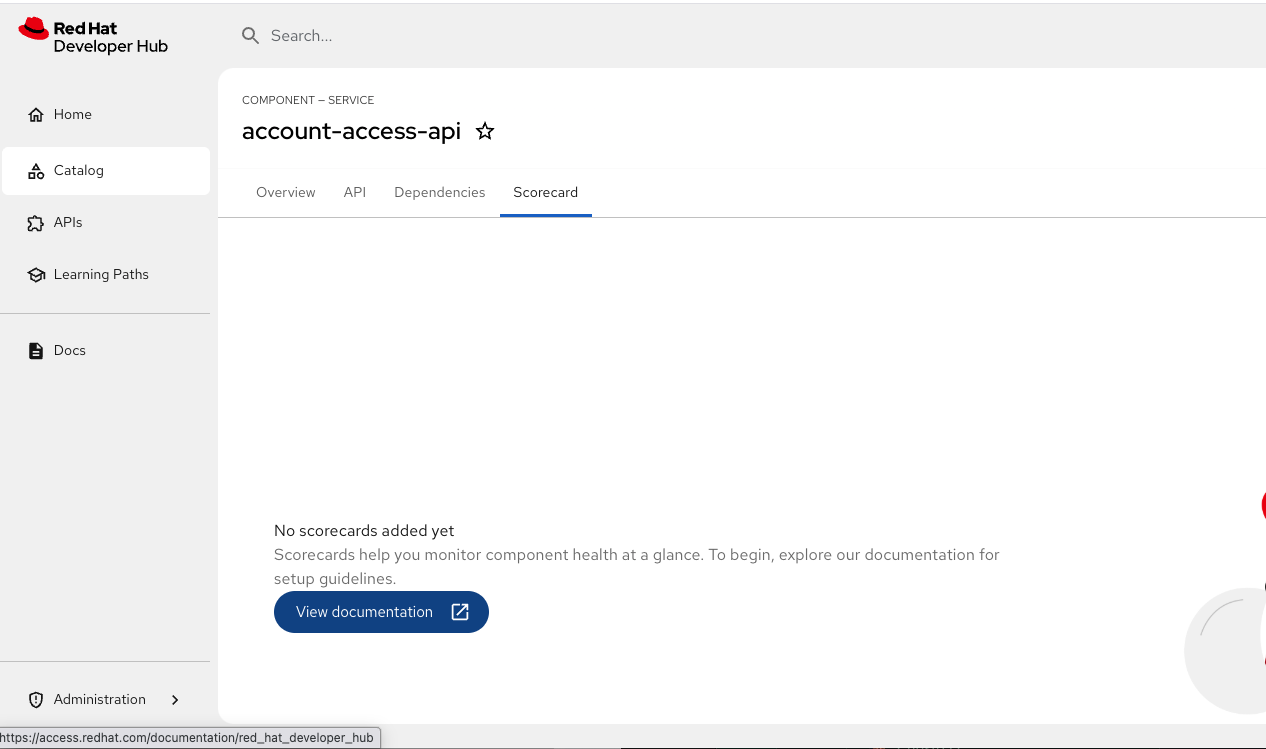Viewport: 1266px width, 749px height.
Task: Expand the Administration chevron arrow
Action: 175,700
